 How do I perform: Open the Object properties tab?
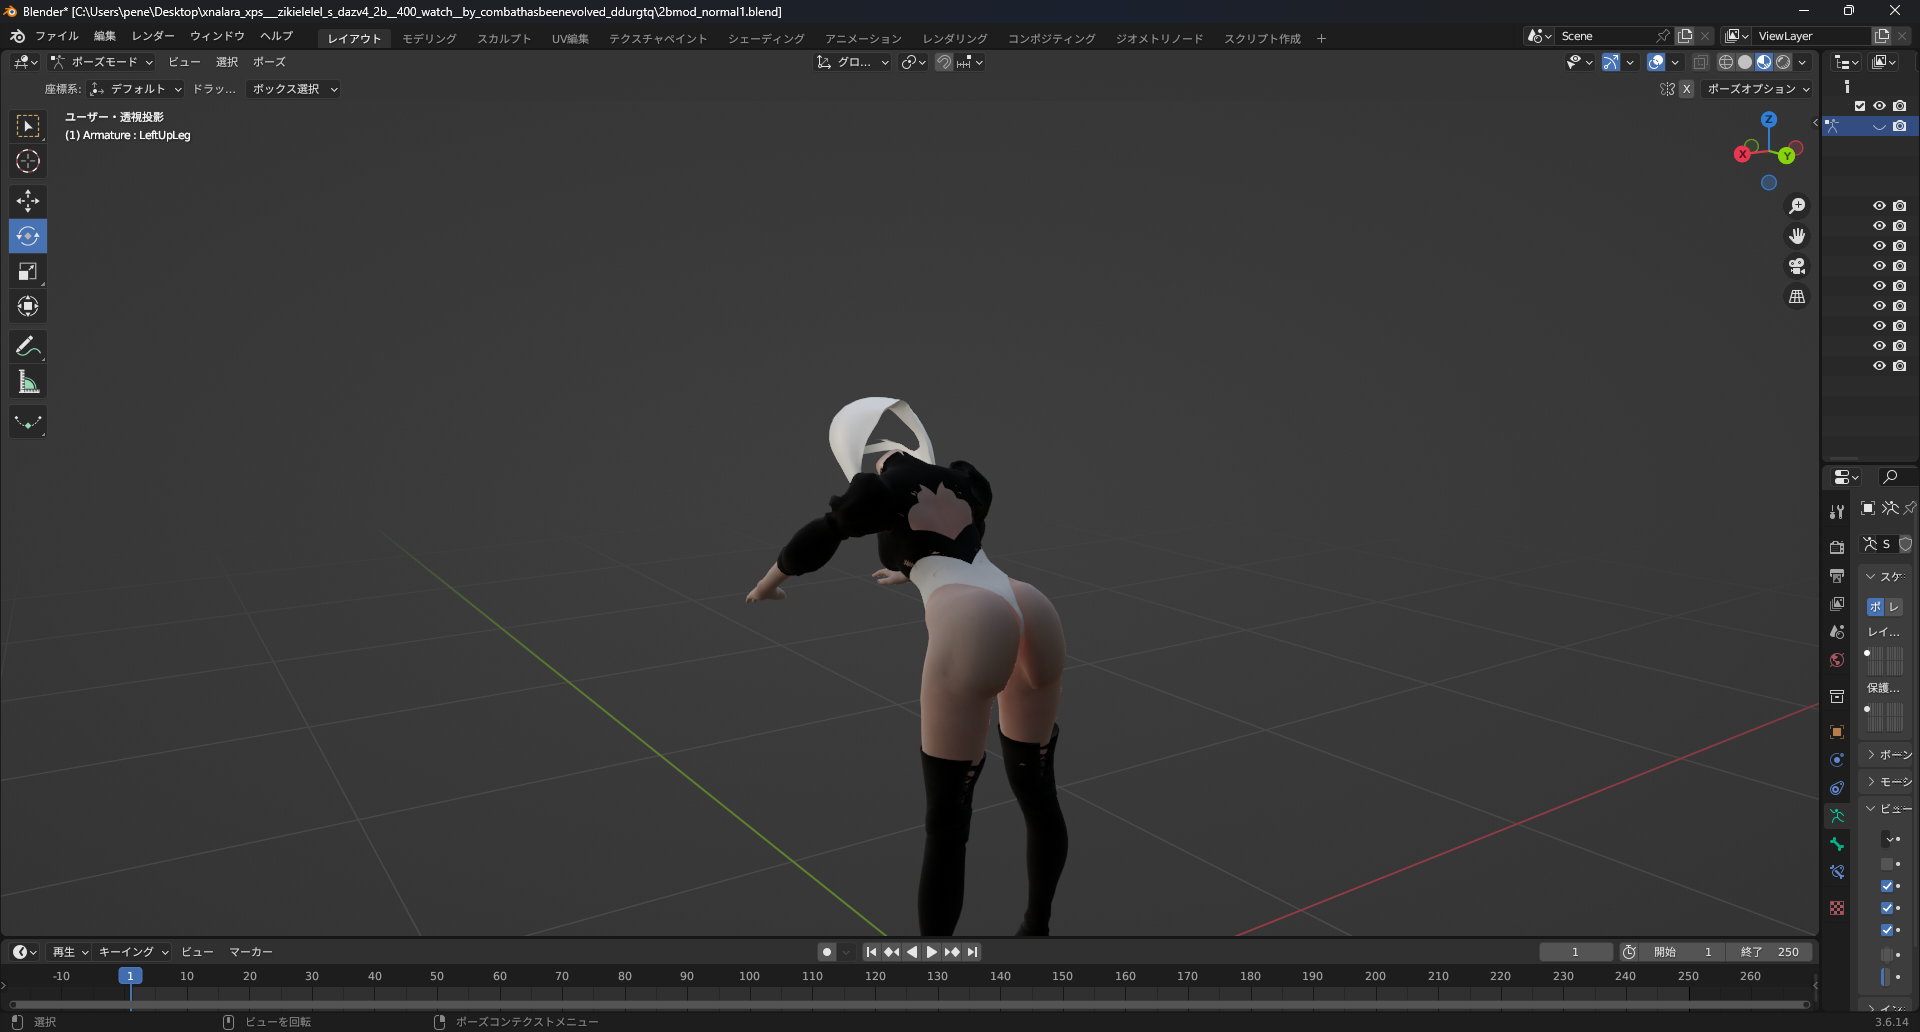pos(1837,732)
